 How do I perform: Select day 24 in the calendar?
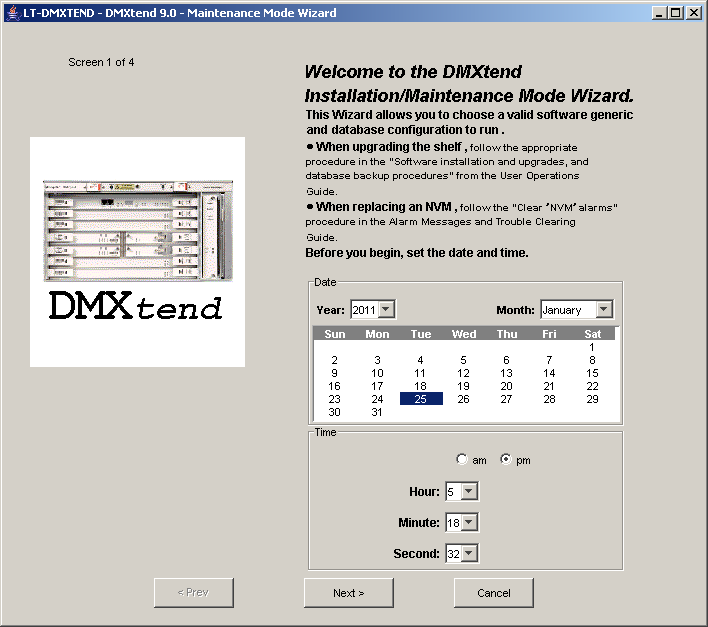tap(377, 399)
